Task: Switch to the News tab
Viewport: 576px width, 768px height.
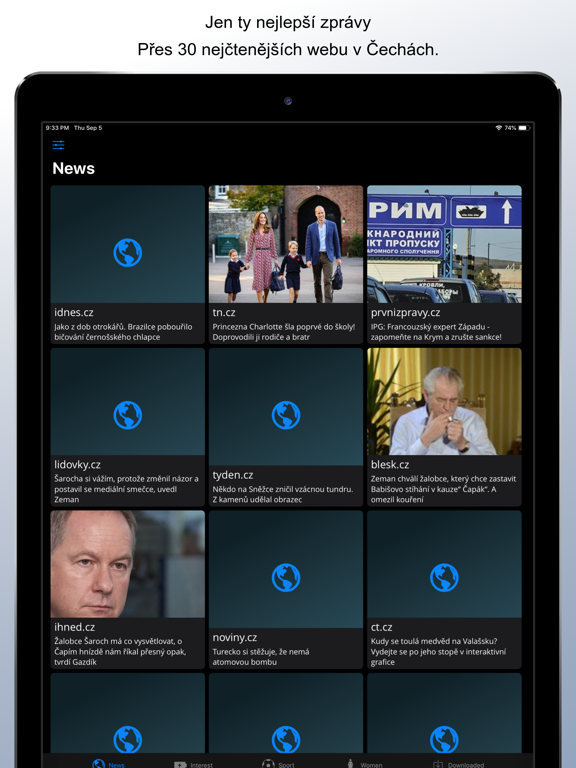Action: pos(108,764)
